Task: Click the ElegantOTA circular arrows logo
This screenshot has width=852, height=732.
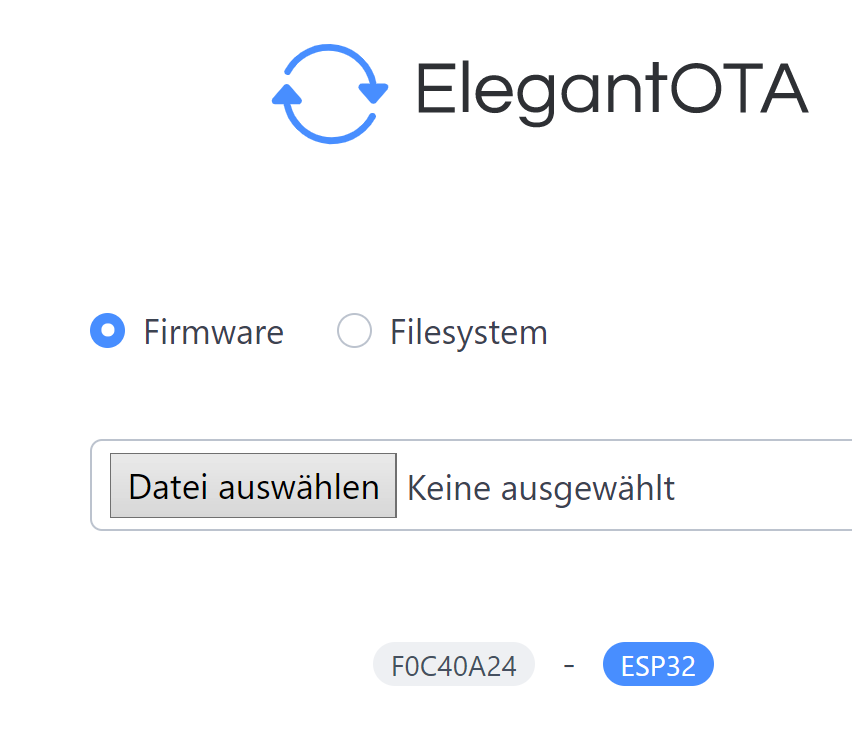Action: click(x=330, y=94)
